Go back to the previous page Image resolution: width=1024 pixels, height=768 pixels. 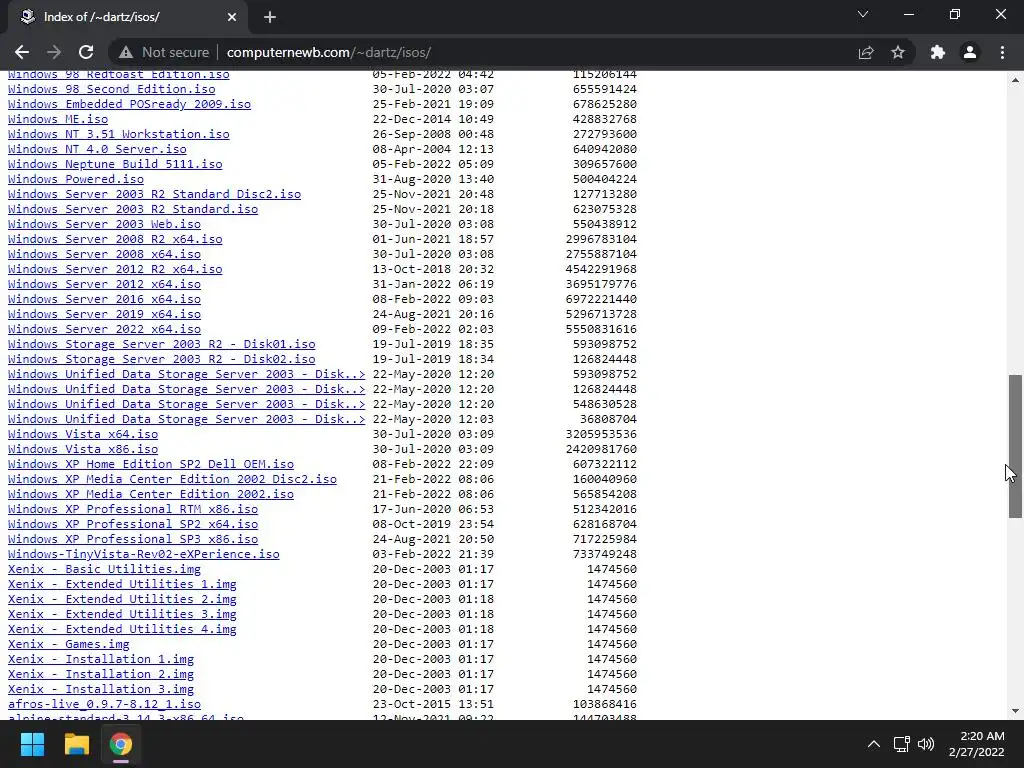tap(22, 52)
